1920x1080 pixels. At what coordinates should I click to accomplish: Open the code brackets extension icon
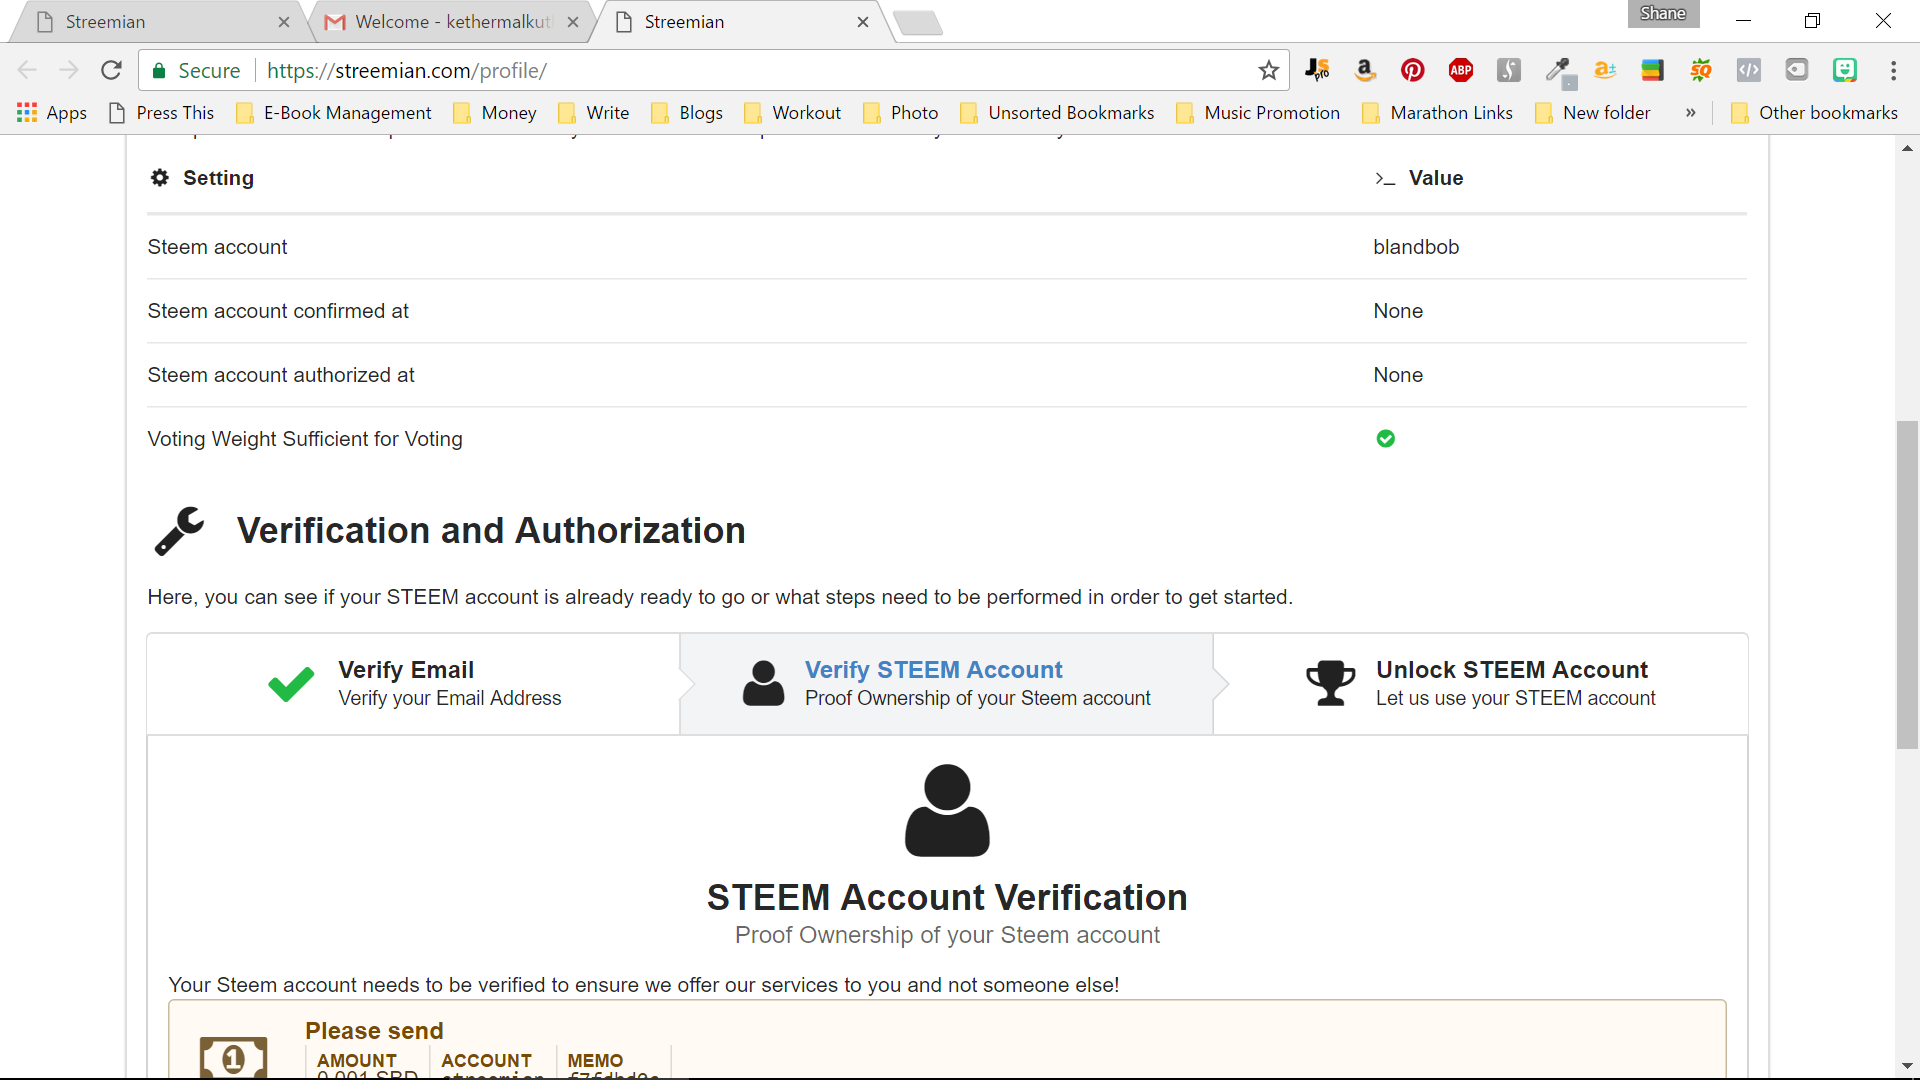pos(1749,70)
